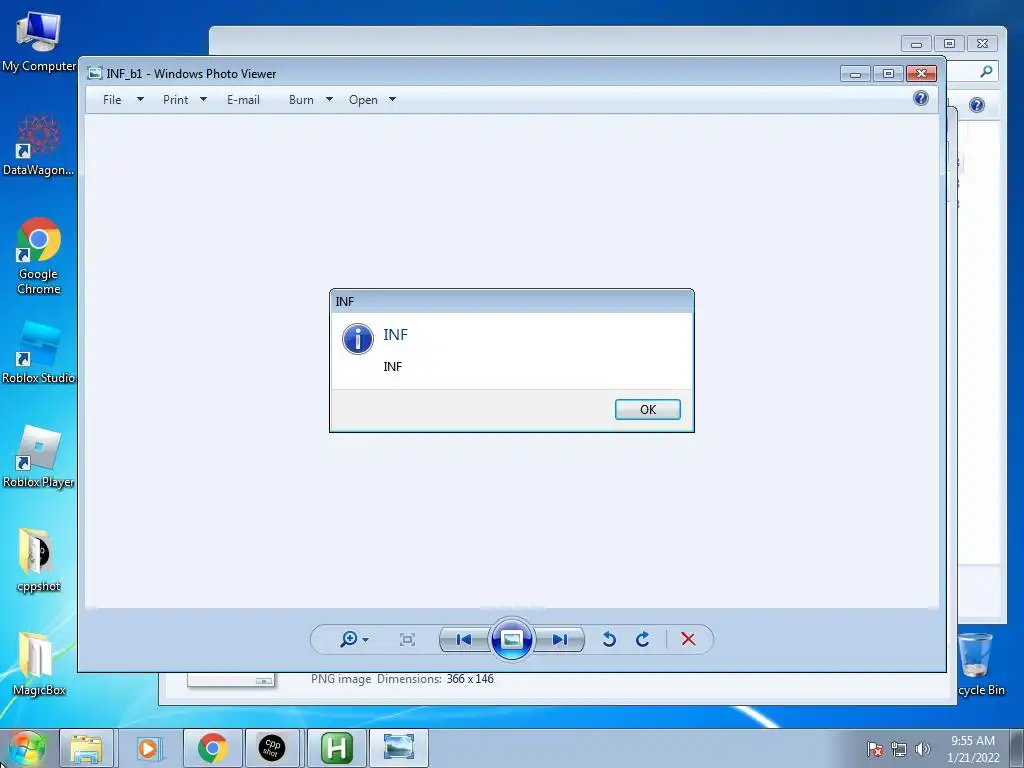Open the Windows Start menu
Viewport: 1024px width, 768px height.
[x=26, y=748]
